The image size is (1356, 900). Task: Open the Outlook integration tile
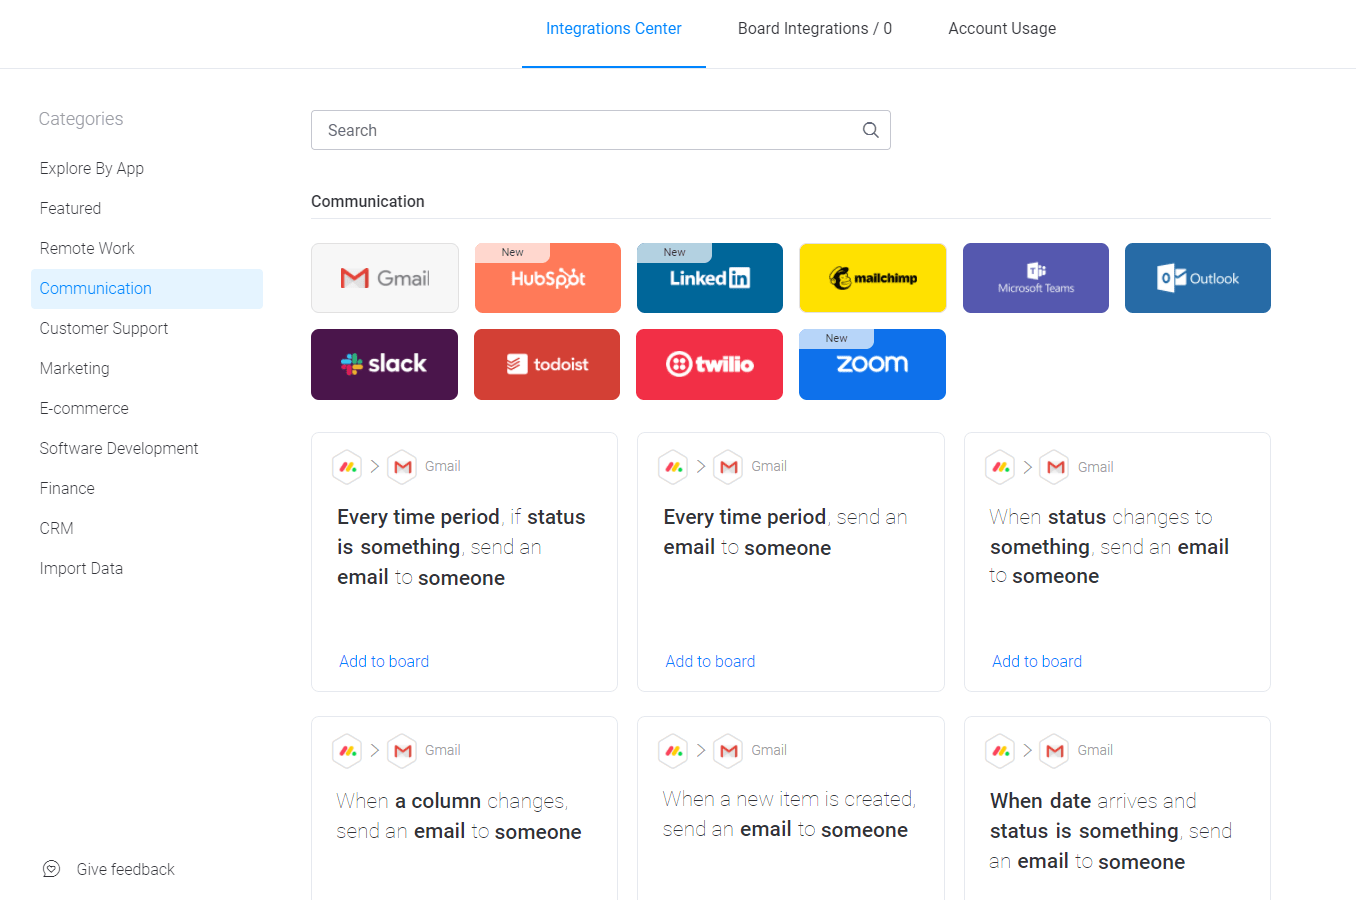coord(1198,278)
